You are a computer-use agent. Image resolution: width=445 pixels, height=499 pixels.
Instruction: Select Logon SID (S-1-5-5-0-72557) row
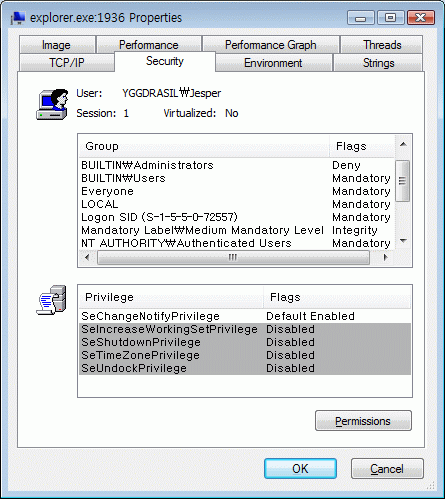pos(237,217)
